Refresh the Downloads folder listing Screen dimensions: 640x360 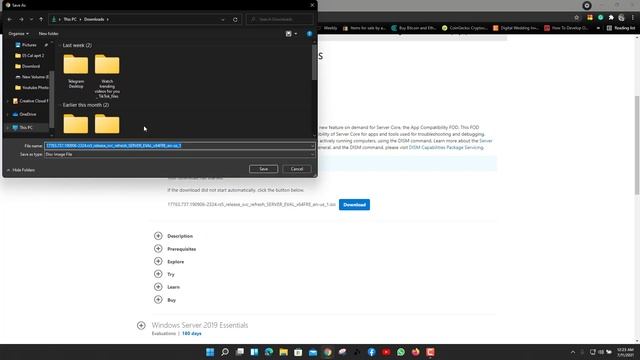[x=235, y=20]
